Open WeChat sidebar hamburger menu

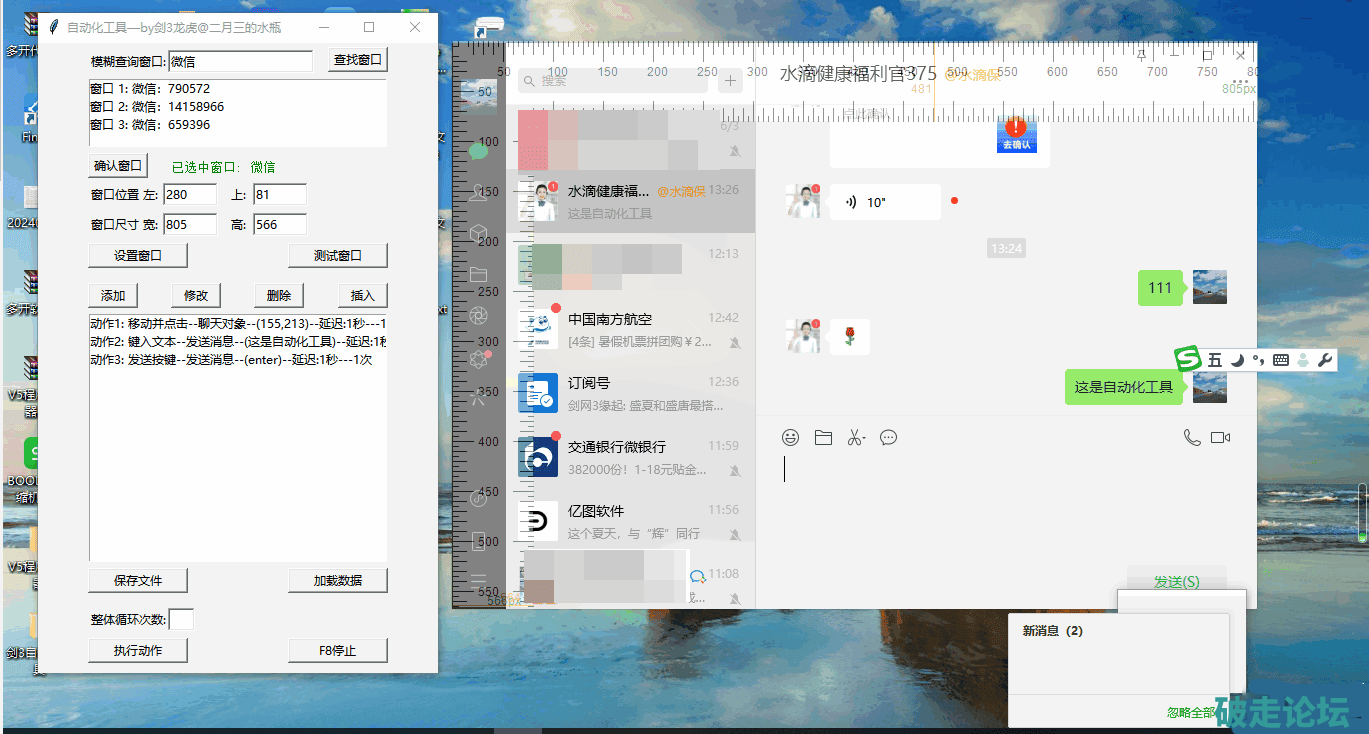coord(479,580)
